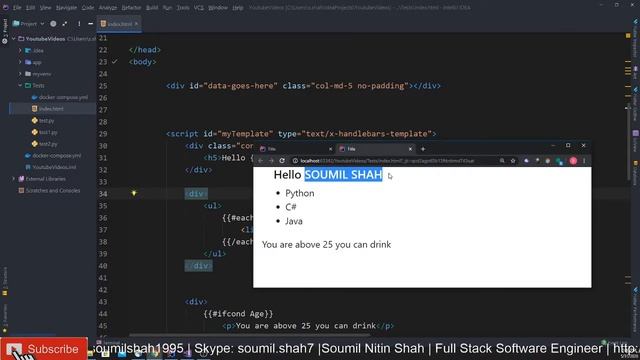Click the zoom magnifier icon in address bar

pyautogui.click(x=502, y=161)
